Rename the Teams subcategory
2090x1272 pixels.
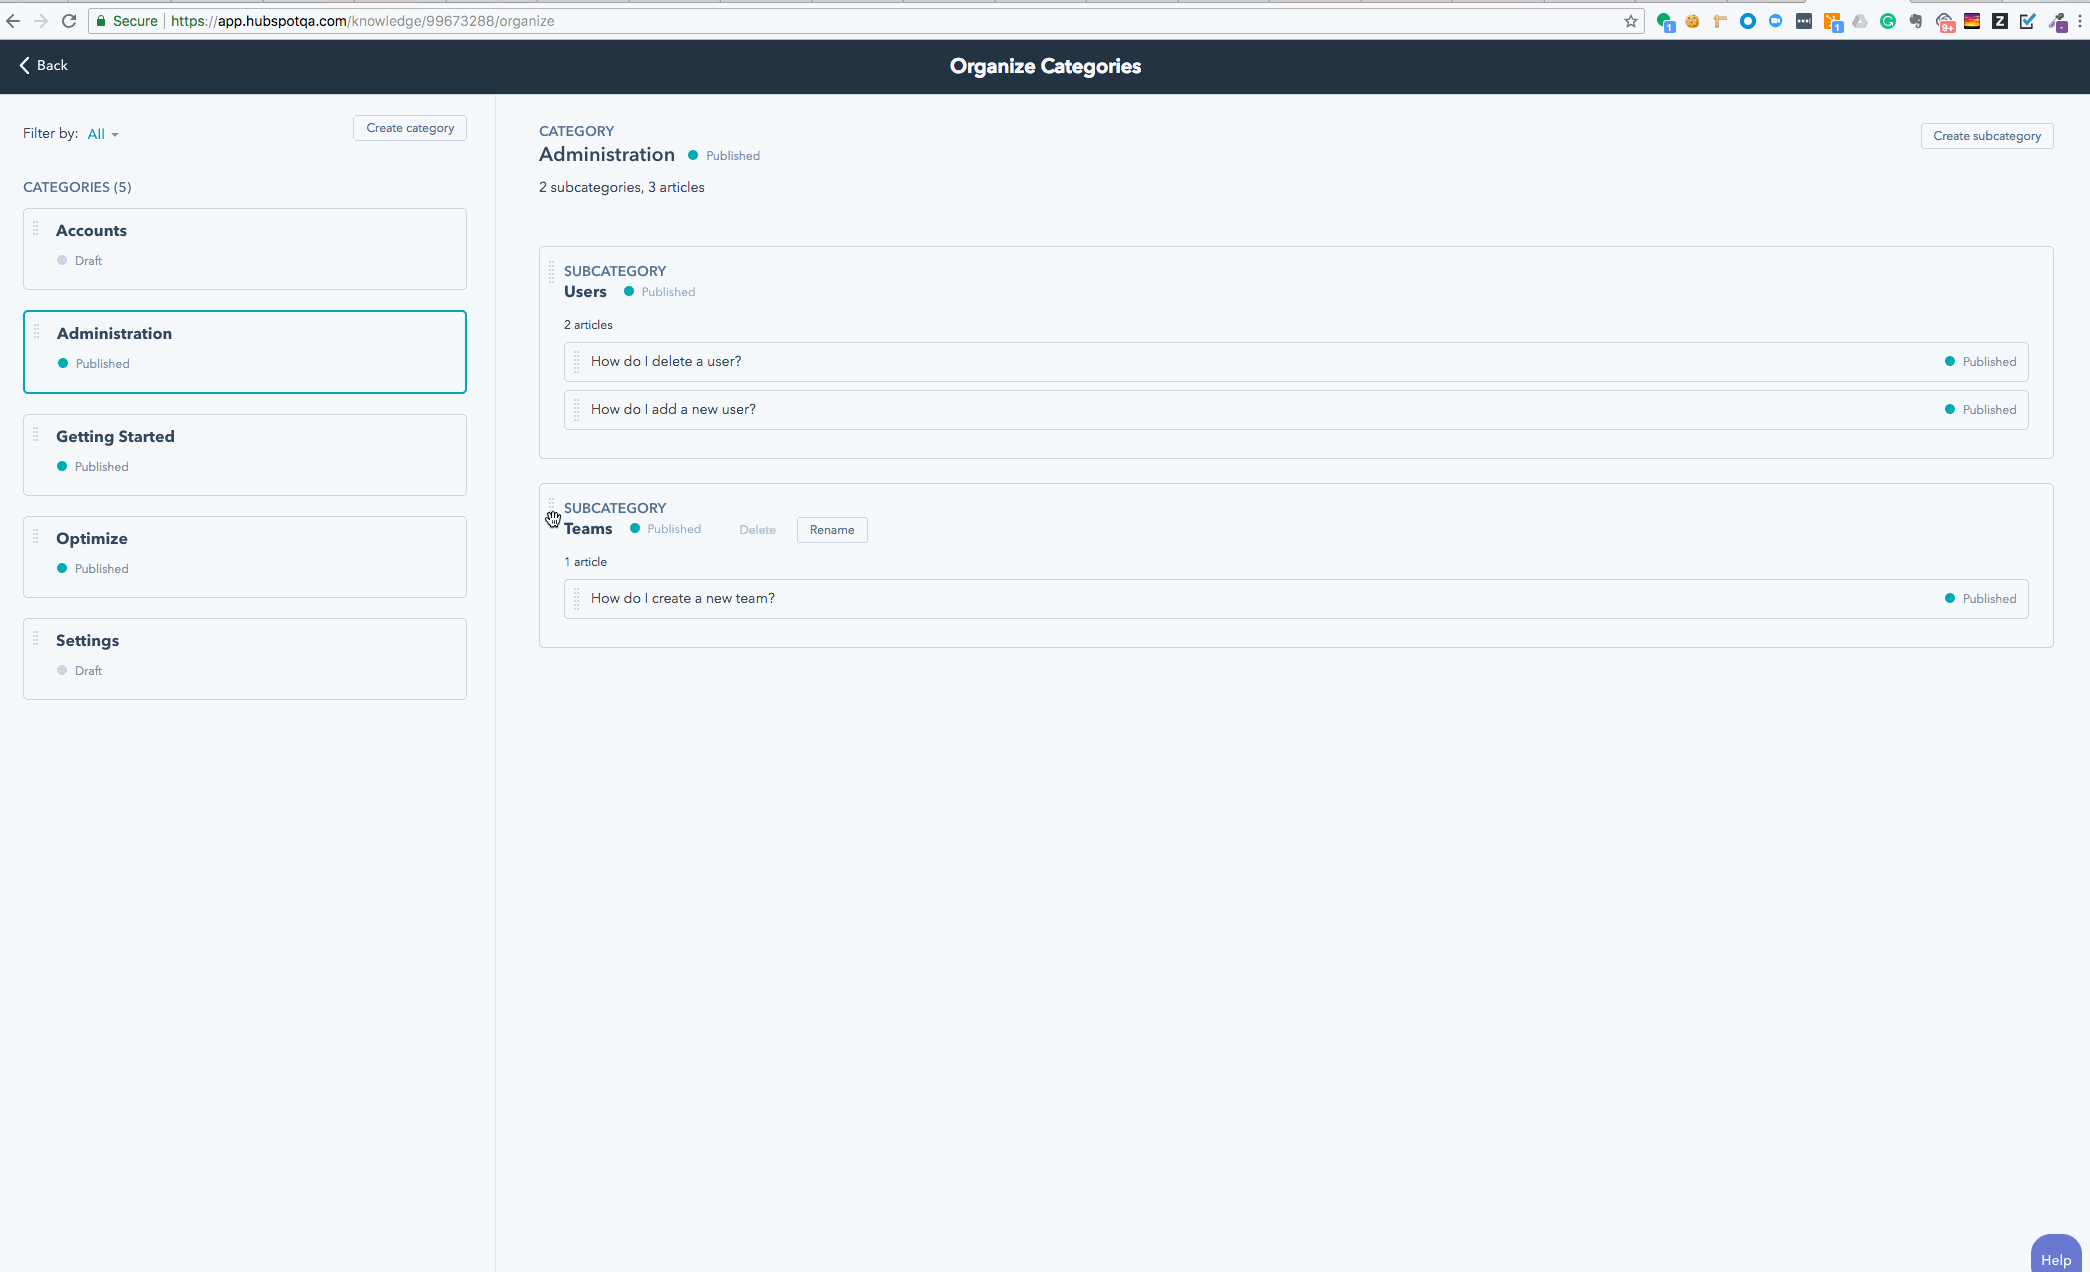point(831,530)
